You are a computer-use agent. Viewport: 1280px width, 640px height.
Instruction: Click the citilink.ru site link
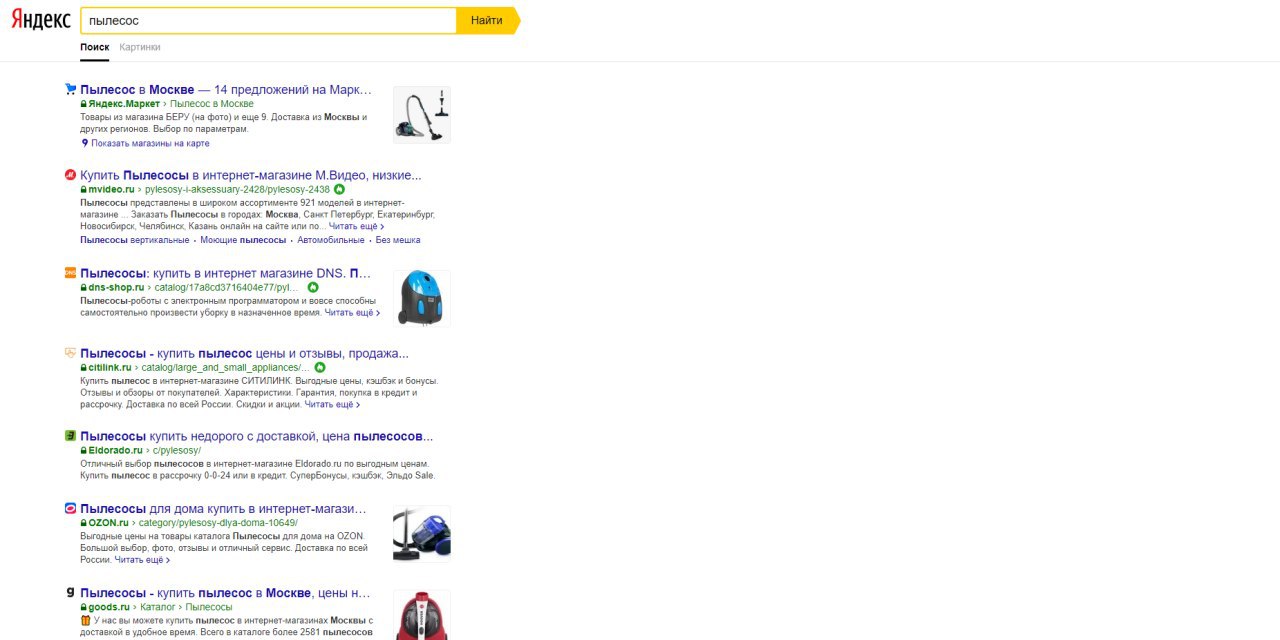(110, 367)
